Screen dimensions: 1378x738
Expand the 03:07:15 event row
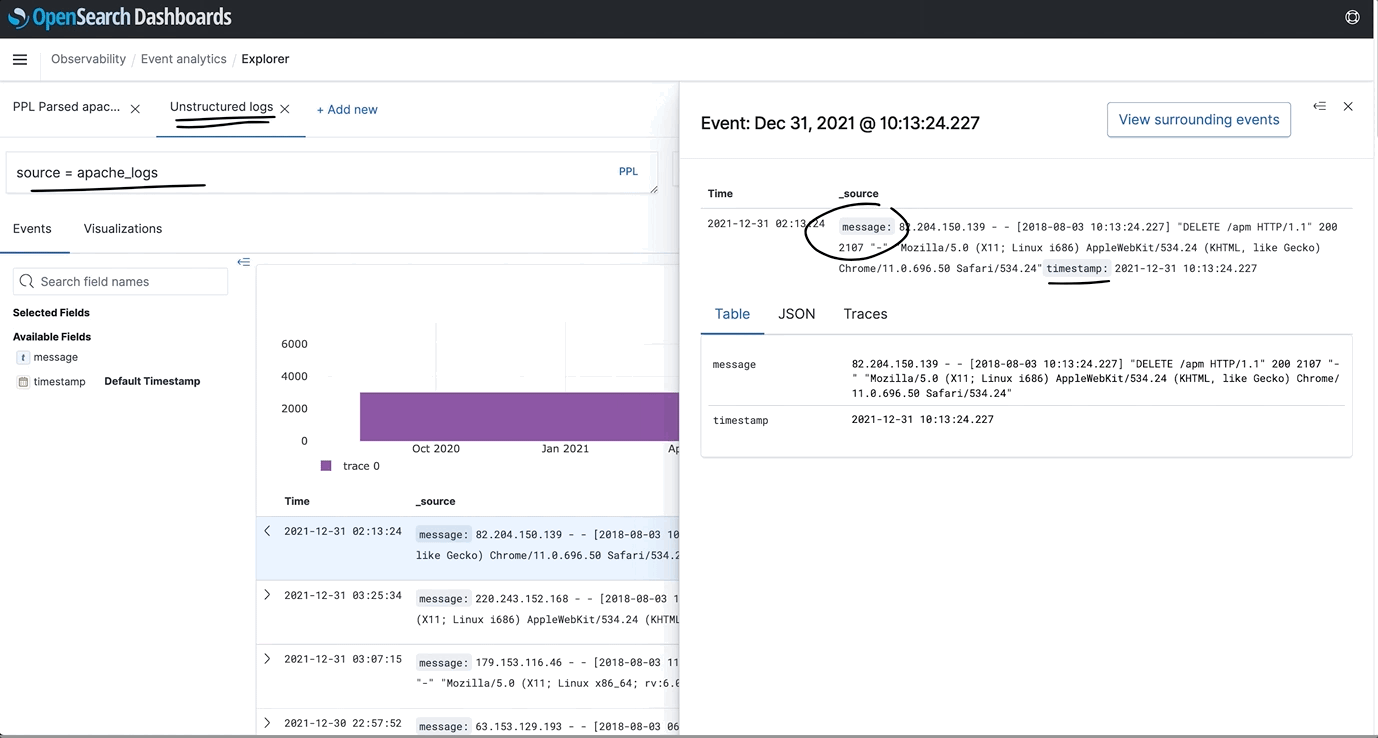click(267, 659)
